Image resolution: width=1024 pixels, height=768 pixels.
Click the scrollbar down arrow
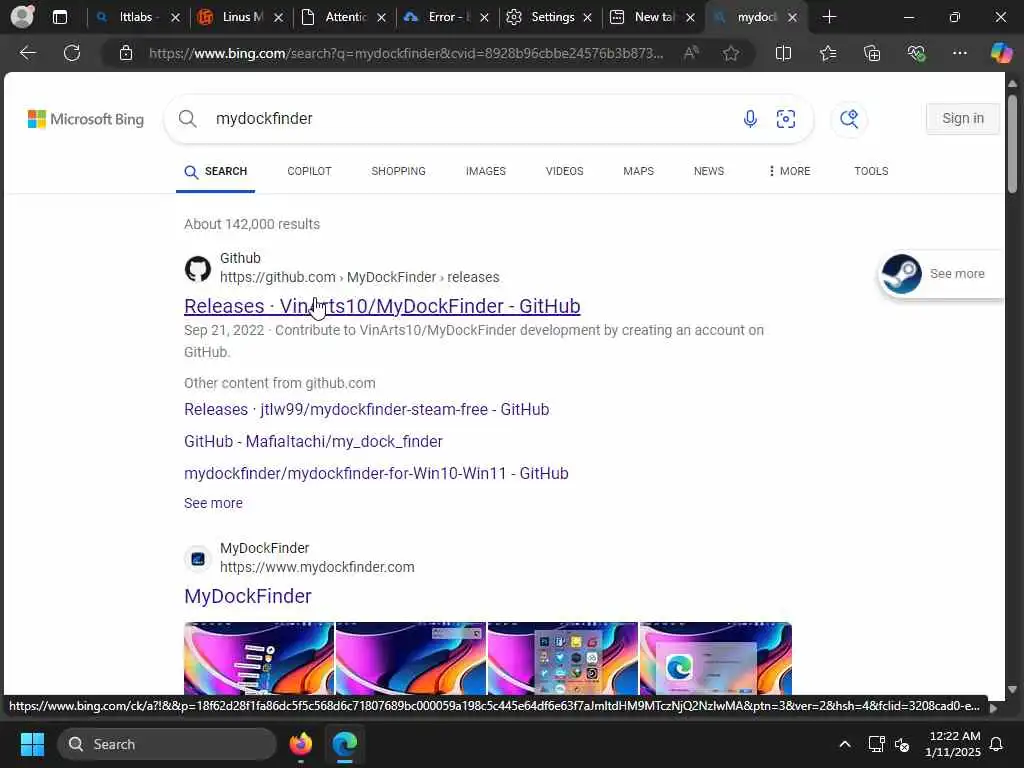tap(1012, 689)
